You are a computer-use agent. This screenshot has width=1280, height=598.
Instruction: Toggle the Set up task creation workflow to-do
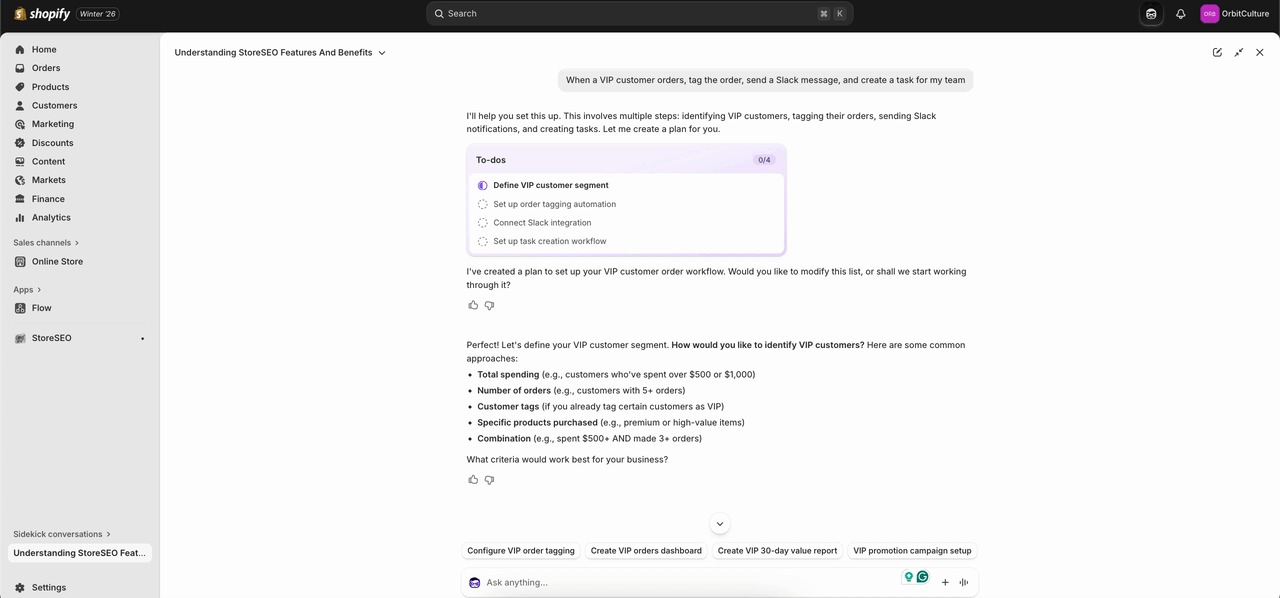click(483, 241)
